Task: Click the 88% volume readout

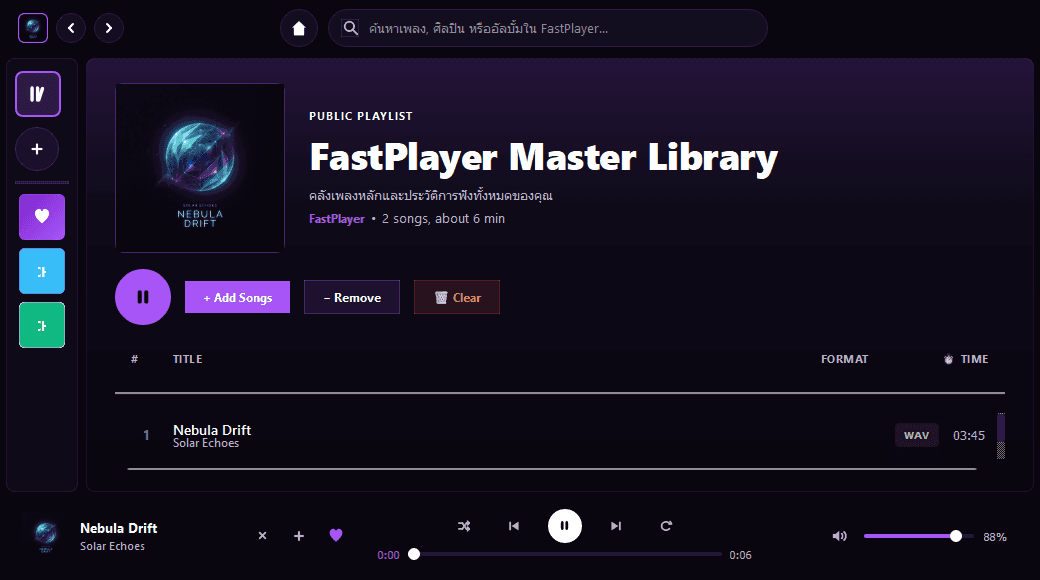Action: [x=995, y=537]
